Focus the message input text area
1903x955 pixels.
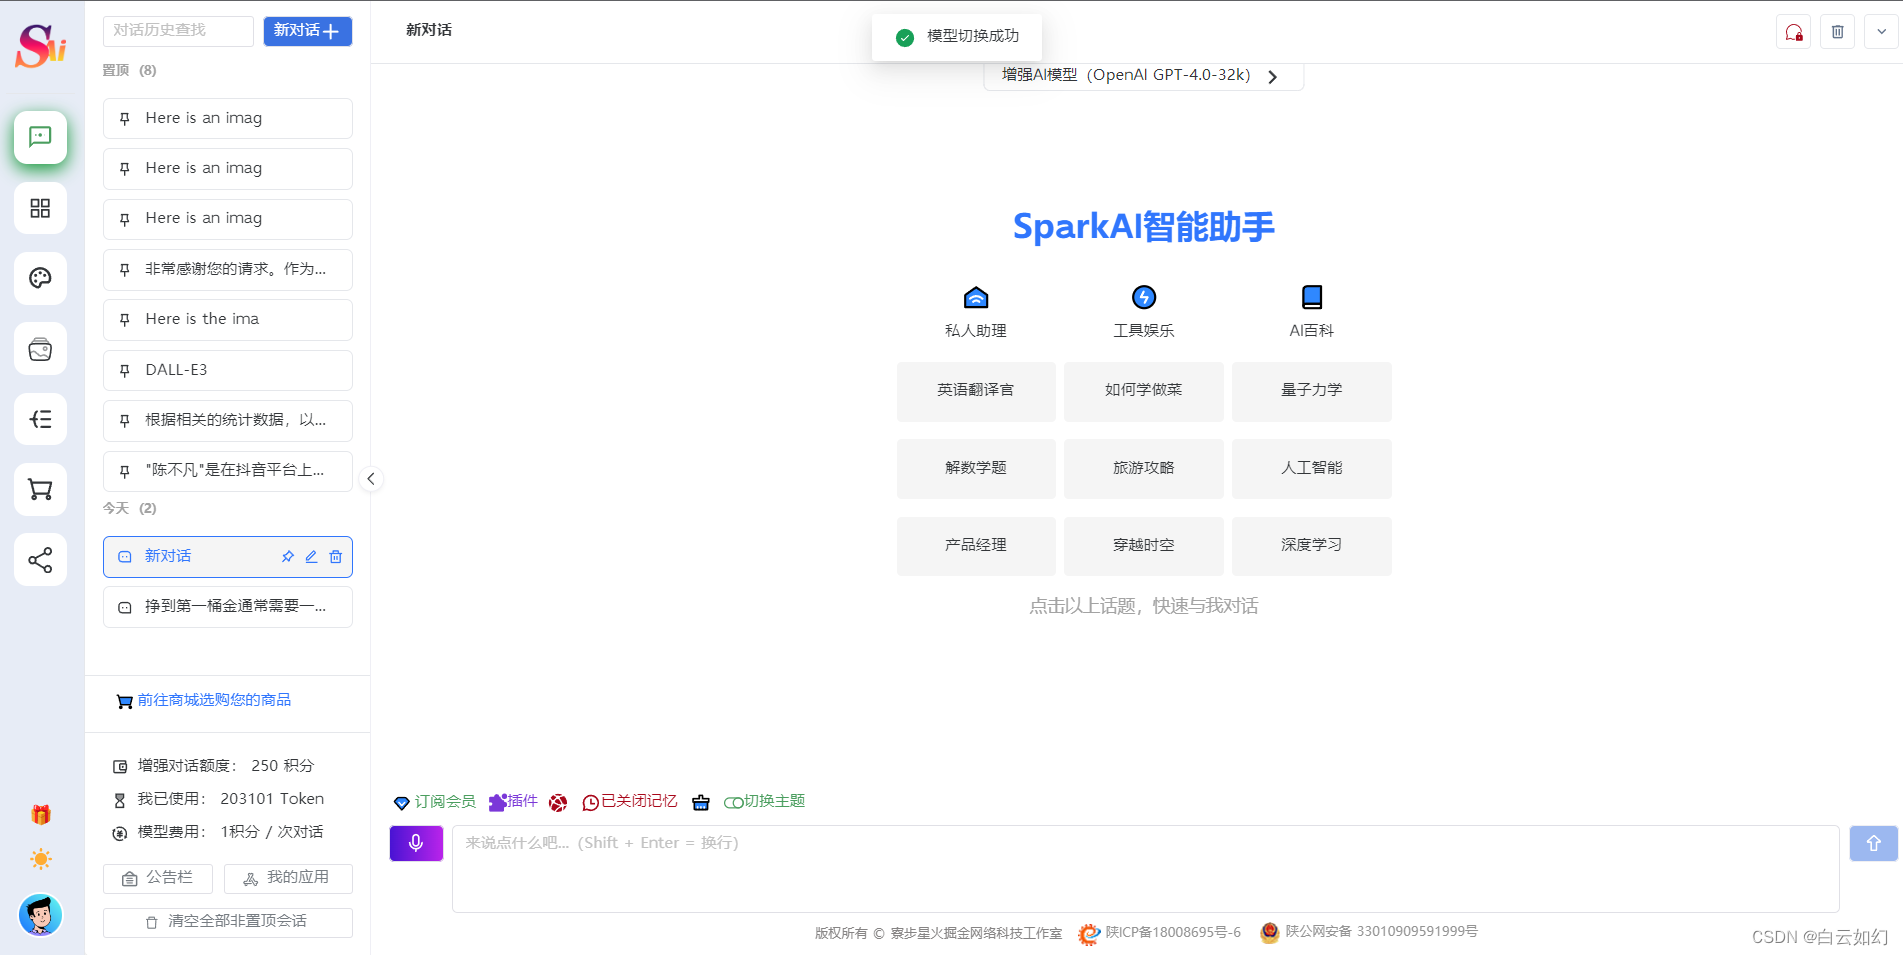(x=1145, y=869)
